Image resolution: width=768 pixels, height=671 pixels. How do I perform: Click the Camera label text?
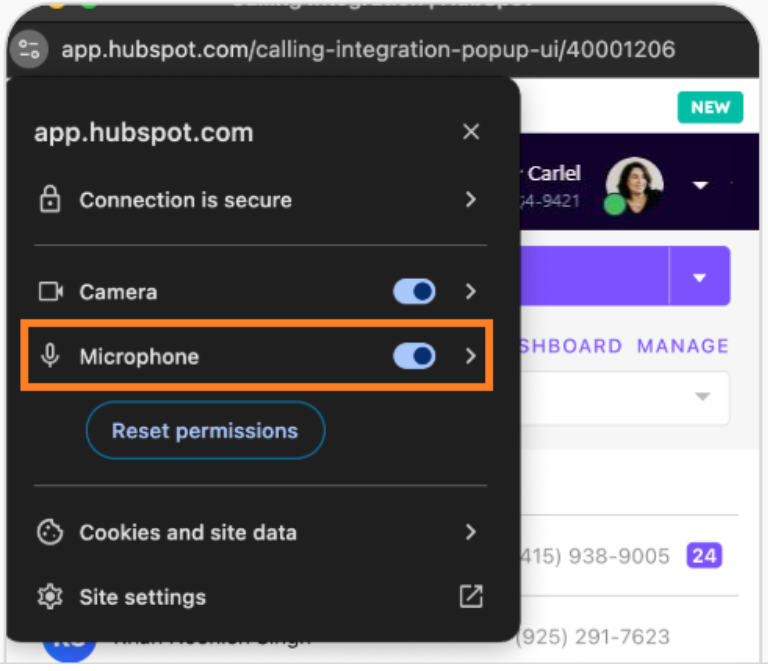pyautogui.click(x=118, y=292)
